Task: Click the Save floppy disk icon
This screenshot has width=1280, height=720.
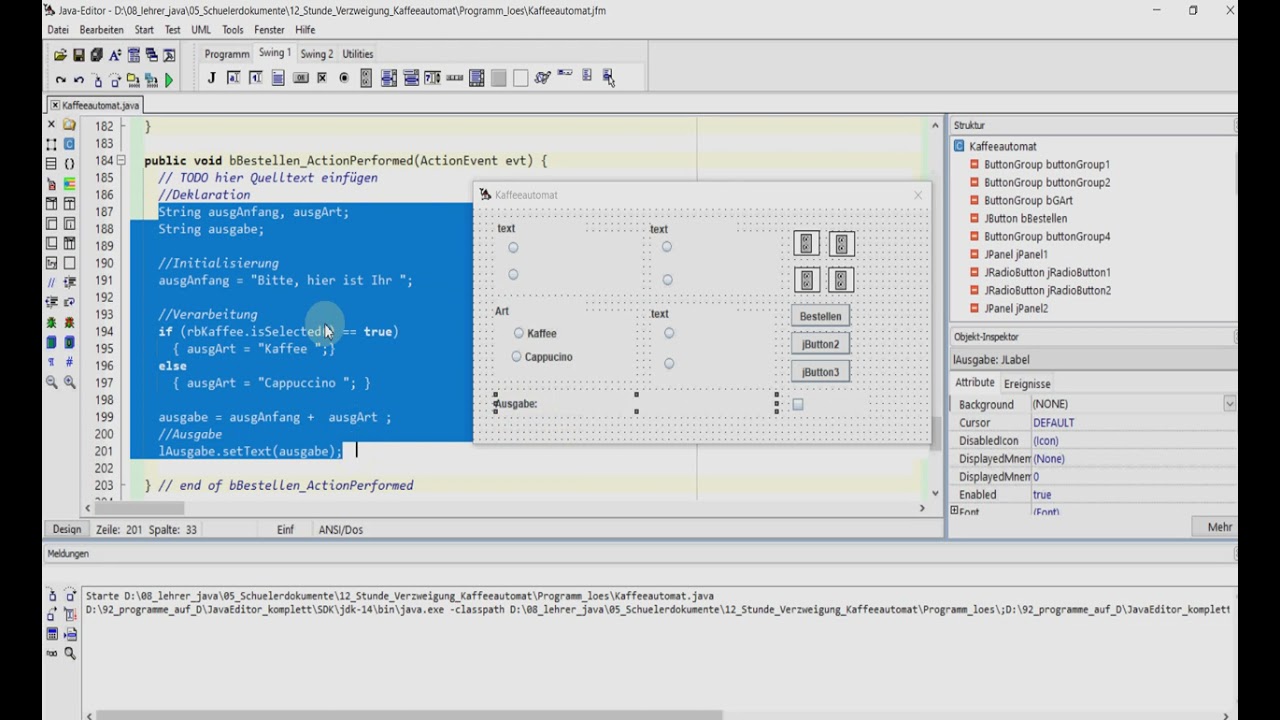Action: [x=79, y=55]
